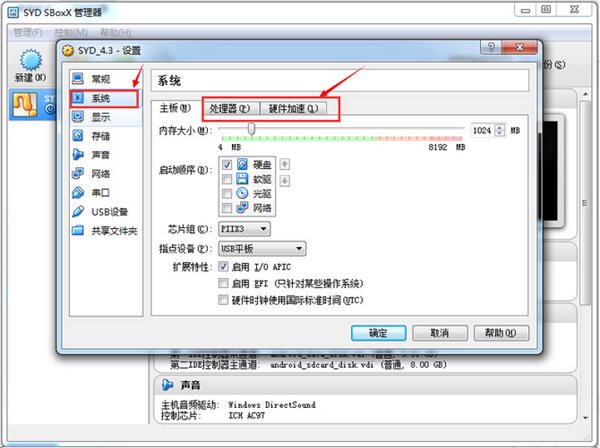This screenshot has width=600, height=448.
Task: Switch to the 硬件加速 tab
Action: tap(293, 109)
